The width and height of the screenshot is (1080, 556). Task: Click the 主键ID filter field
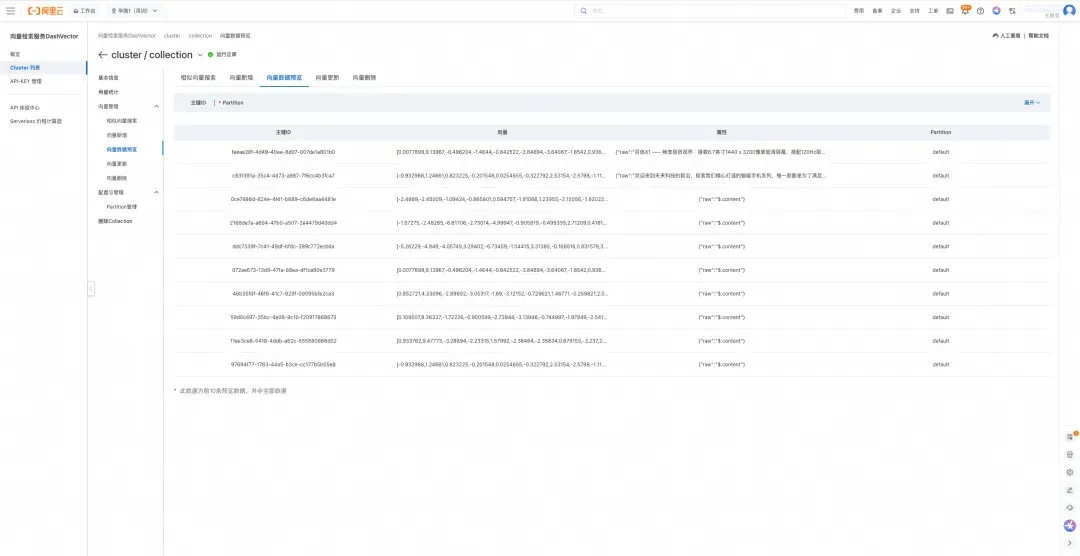198,103
